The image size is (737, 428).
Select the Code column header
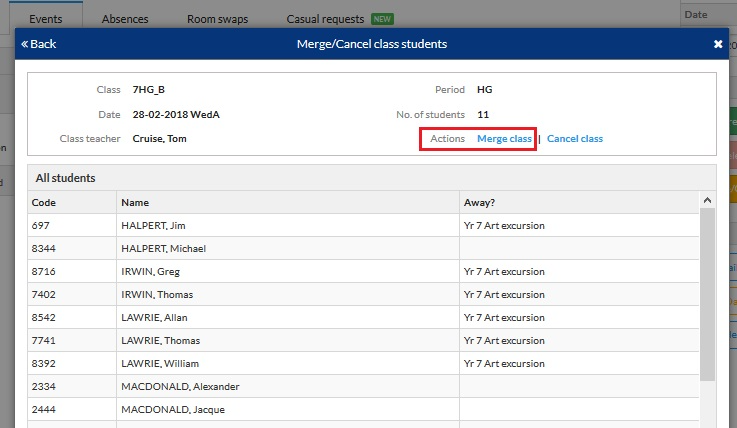click(72, 202)
